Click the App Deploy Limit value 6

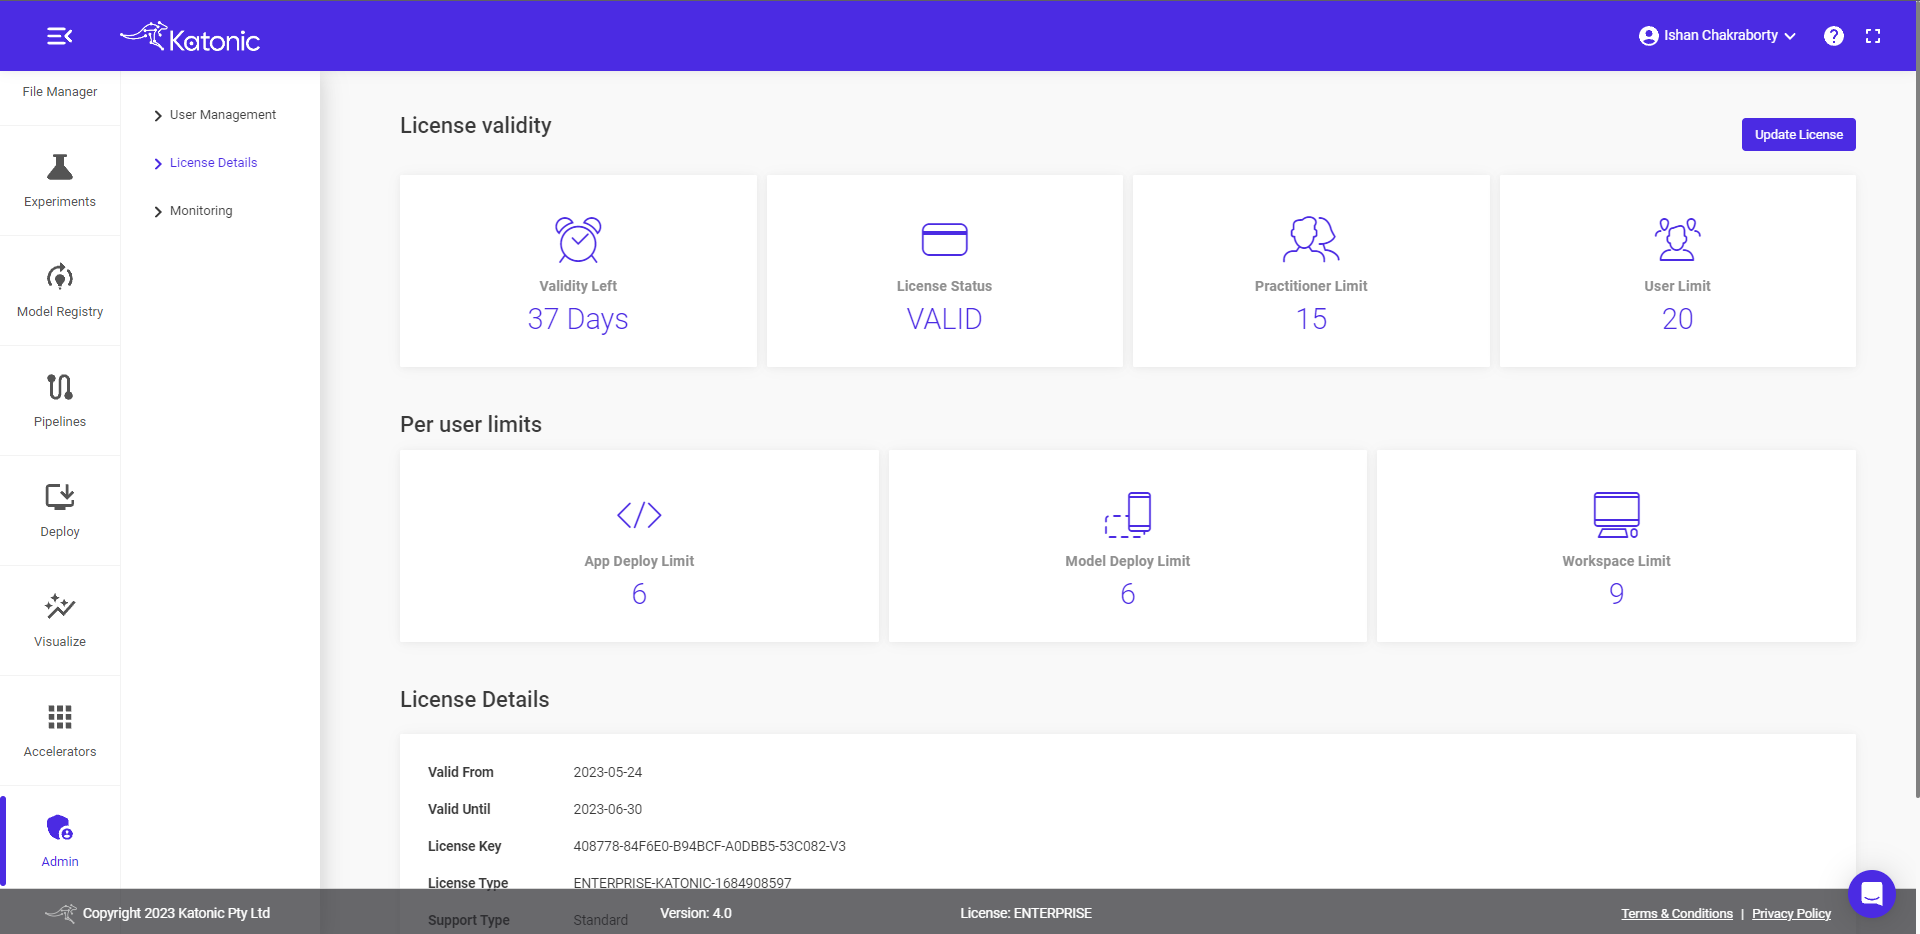point(639,594)
